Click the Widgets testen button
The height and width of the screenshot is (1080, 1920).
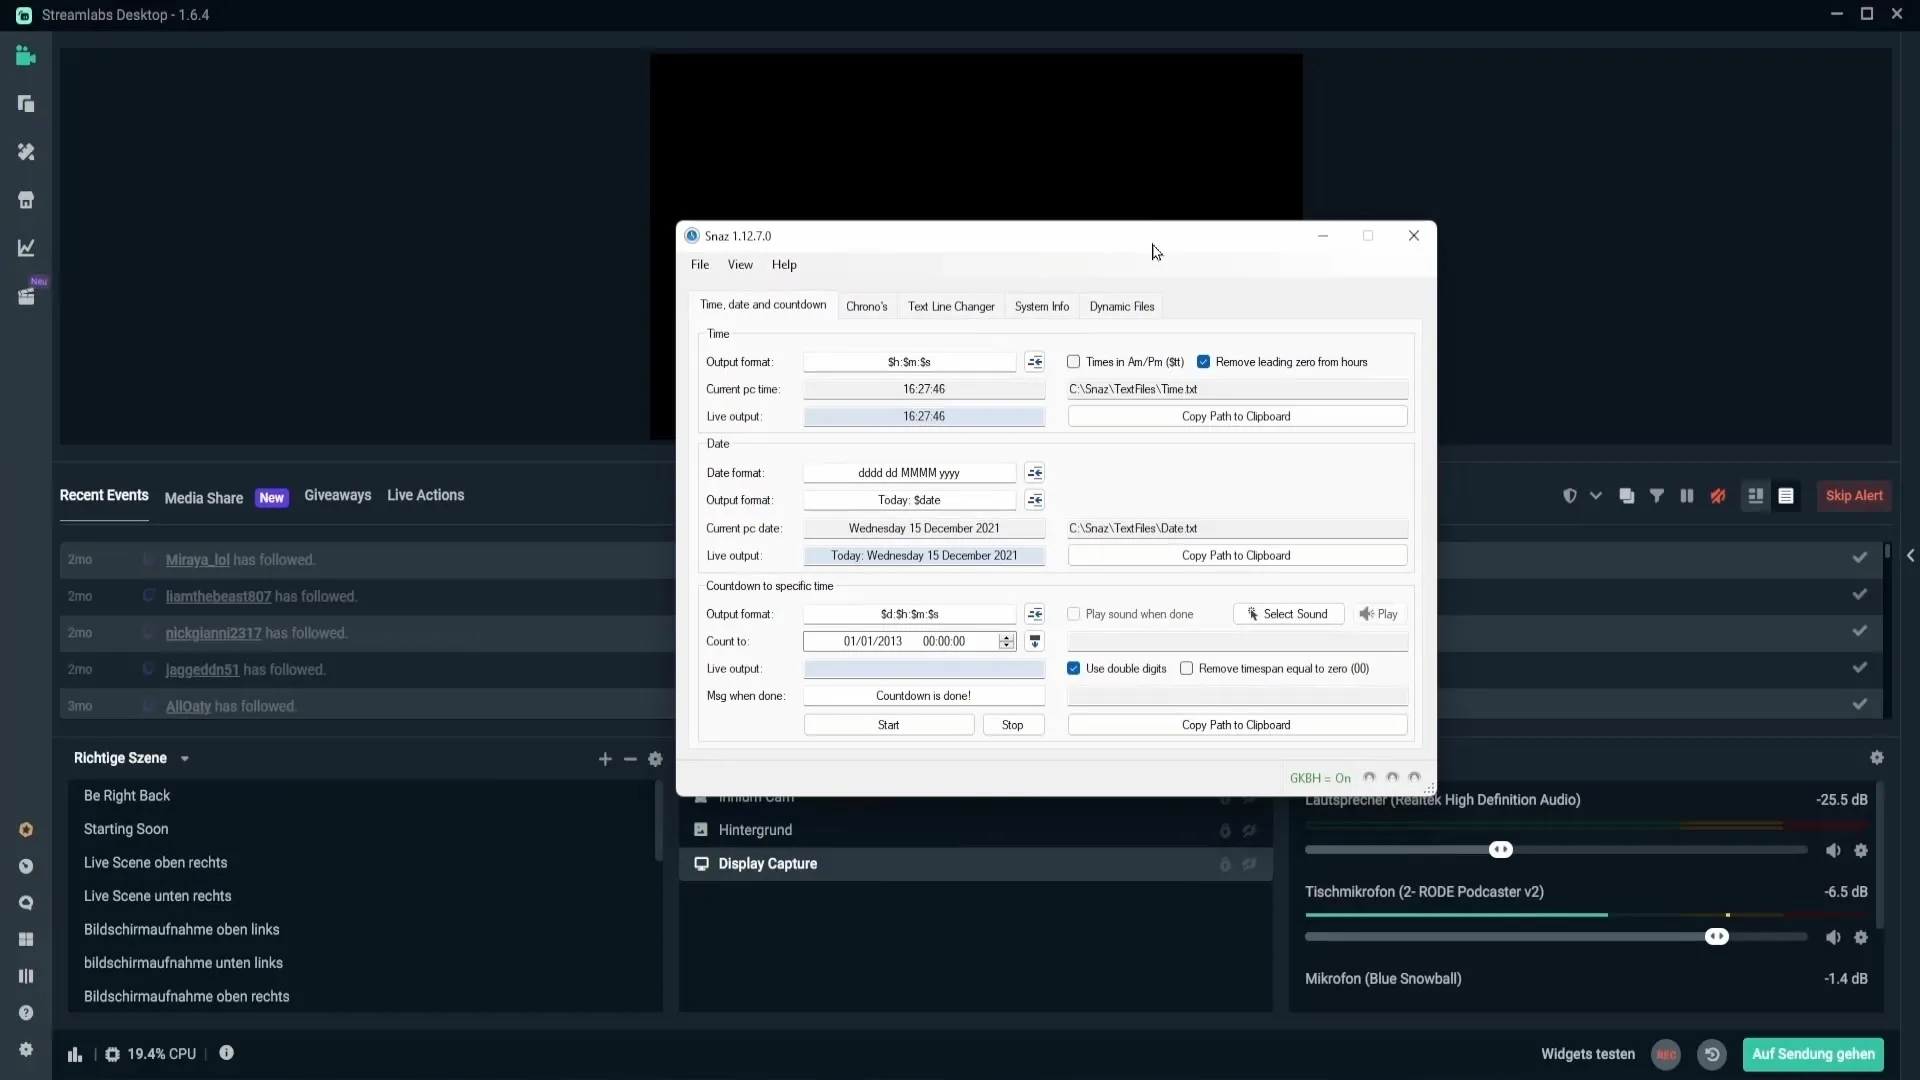1588,1054
